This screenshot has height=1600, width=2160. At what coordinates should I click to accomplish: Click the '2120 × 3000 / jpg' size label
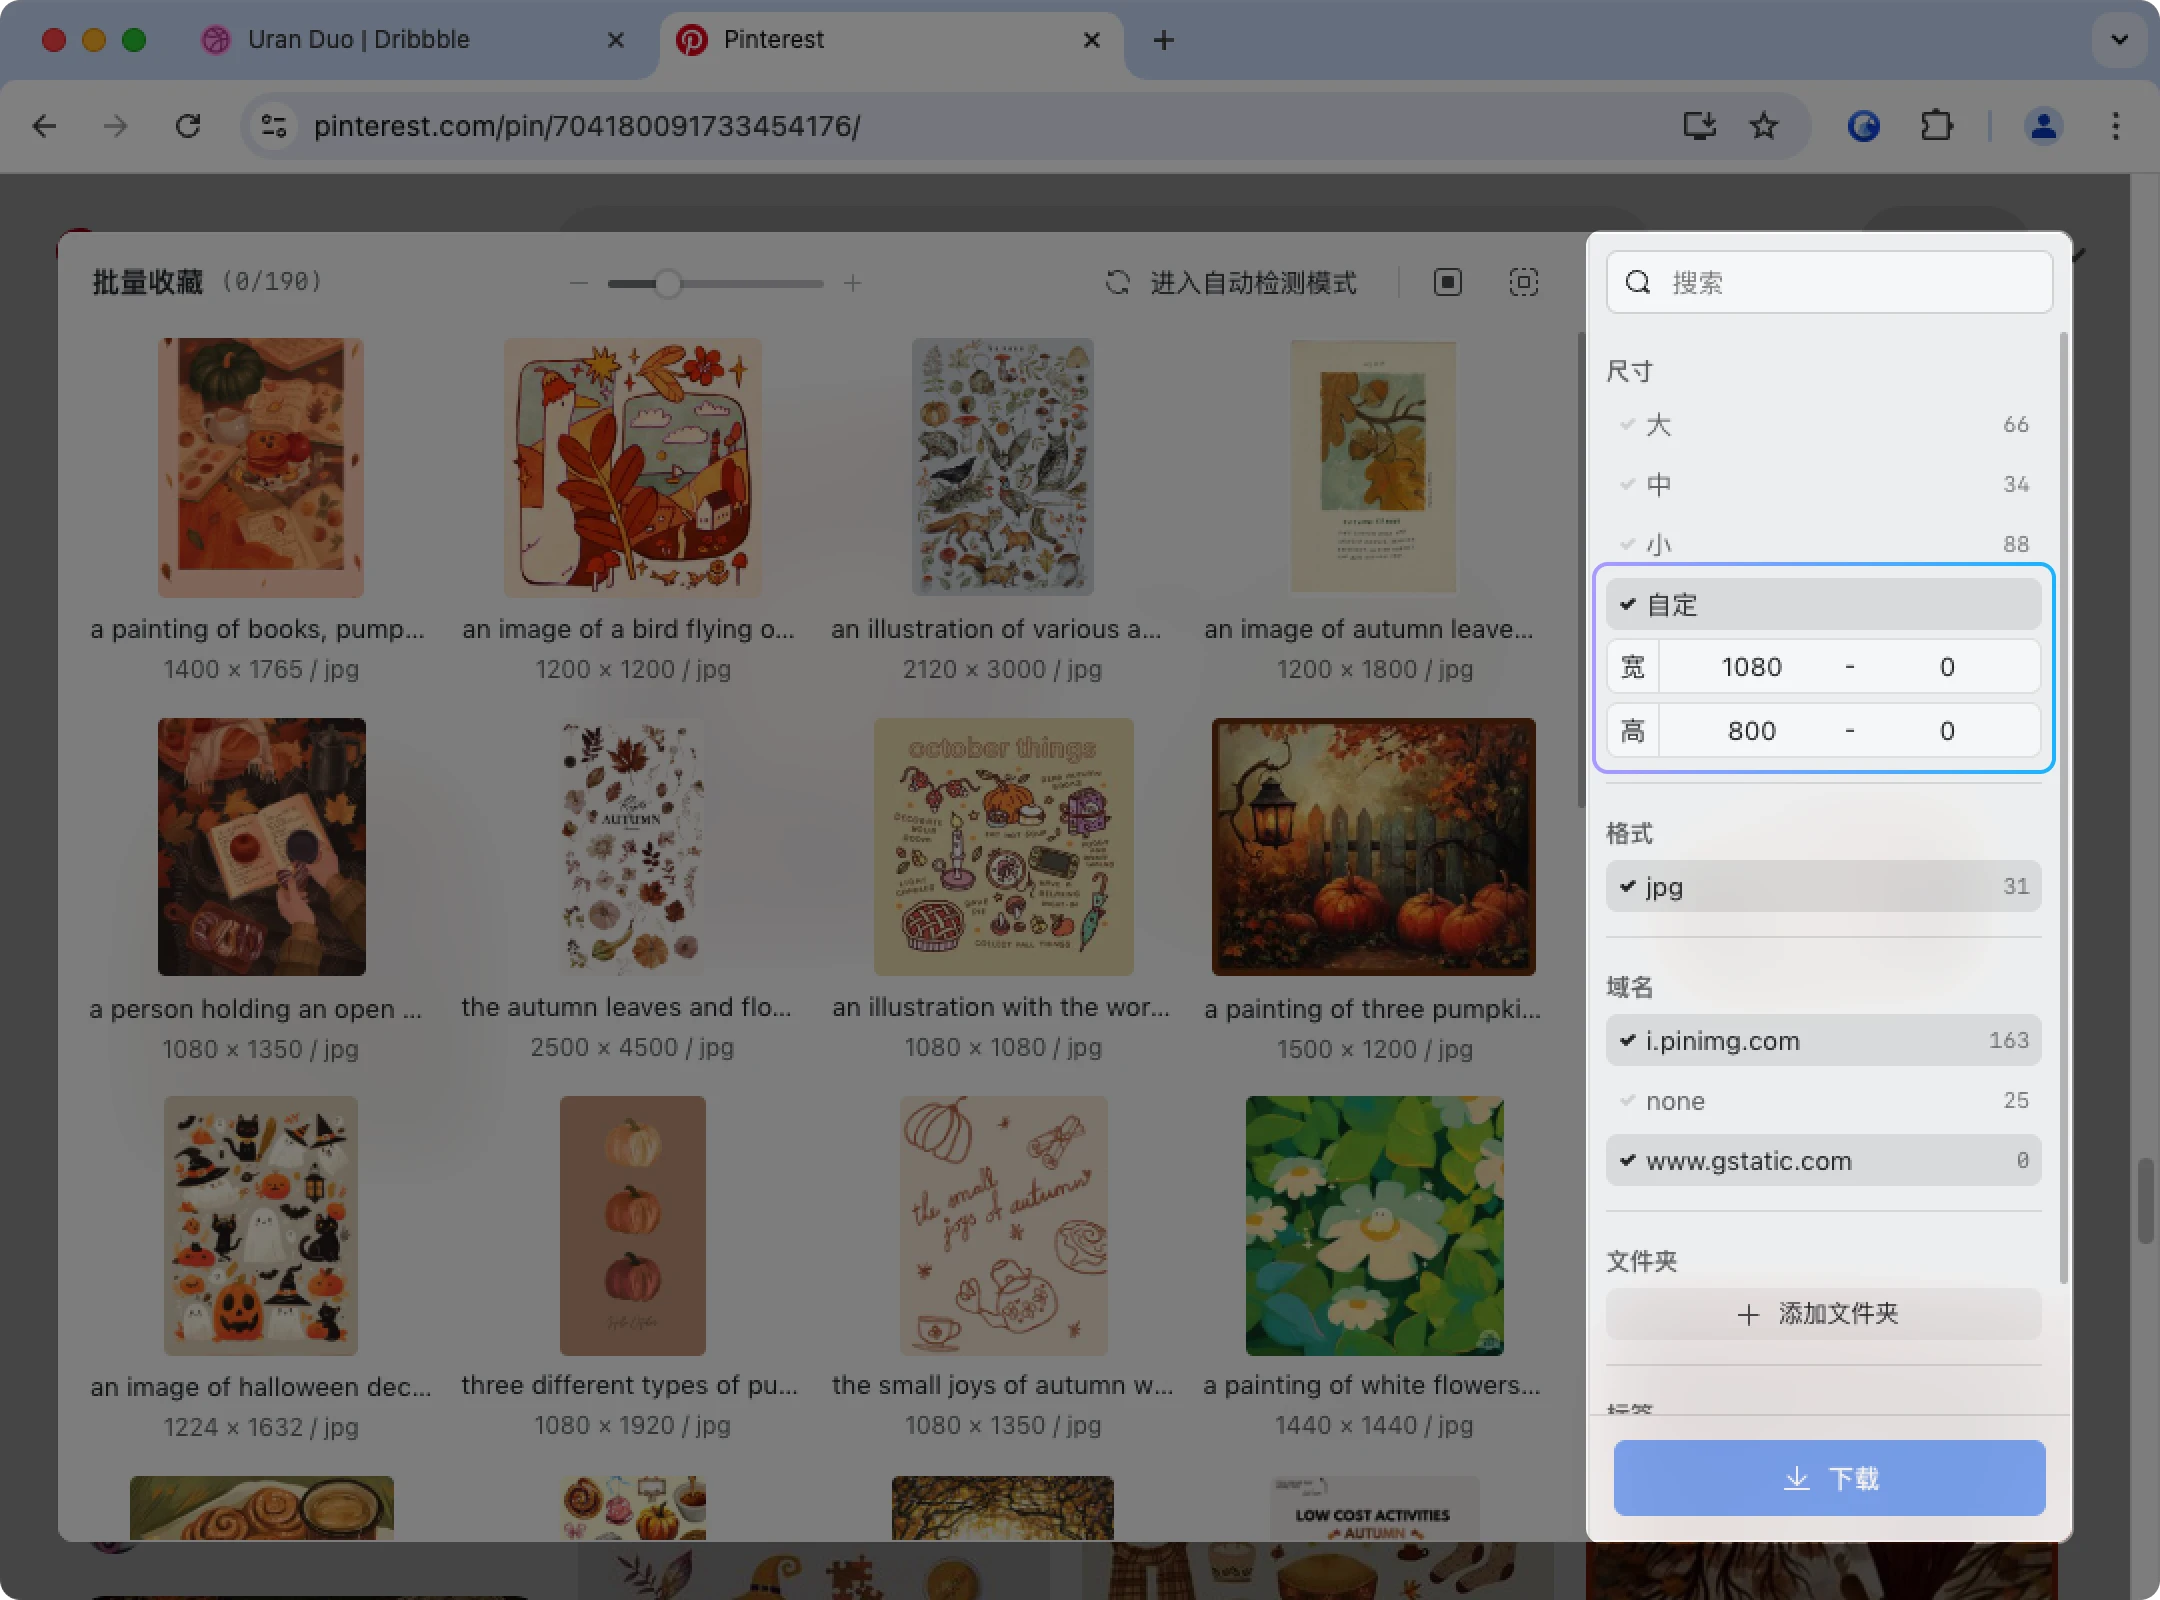1002,669
